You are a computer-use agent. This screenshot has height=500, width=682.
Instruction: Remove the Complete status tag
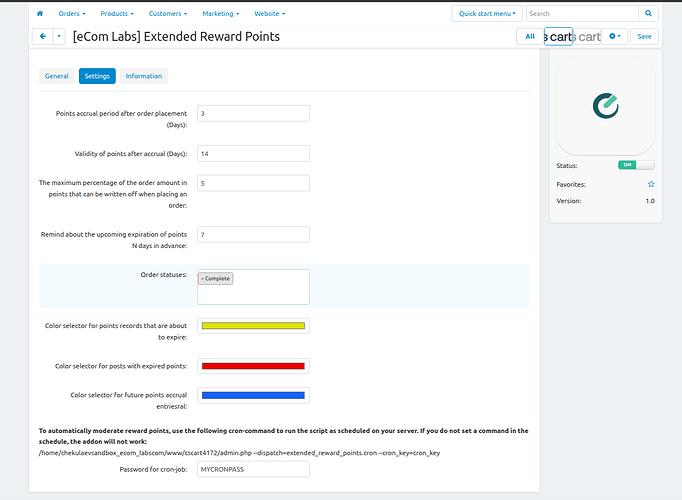[x=202, y=279]
